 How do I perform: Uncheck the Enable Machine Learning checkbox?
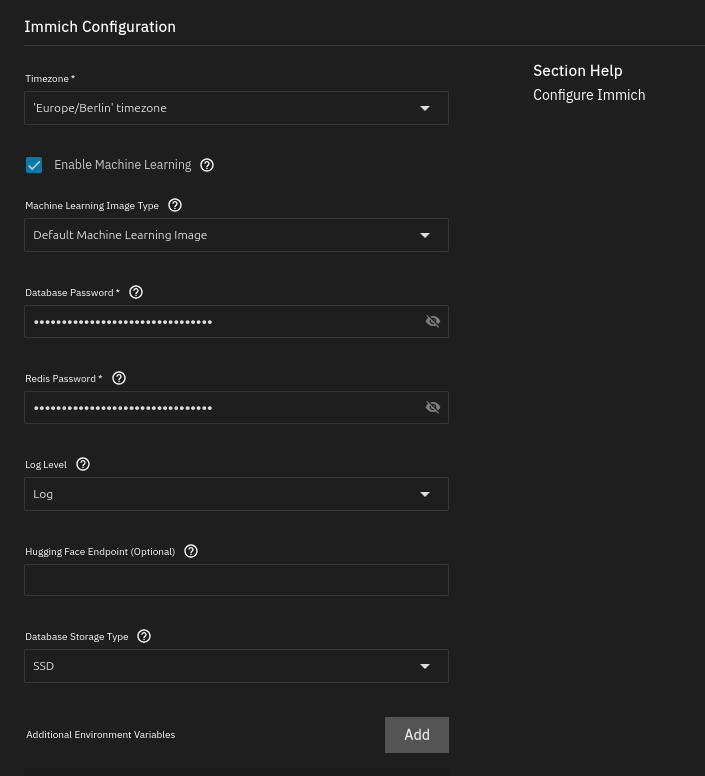click(34, 165)
